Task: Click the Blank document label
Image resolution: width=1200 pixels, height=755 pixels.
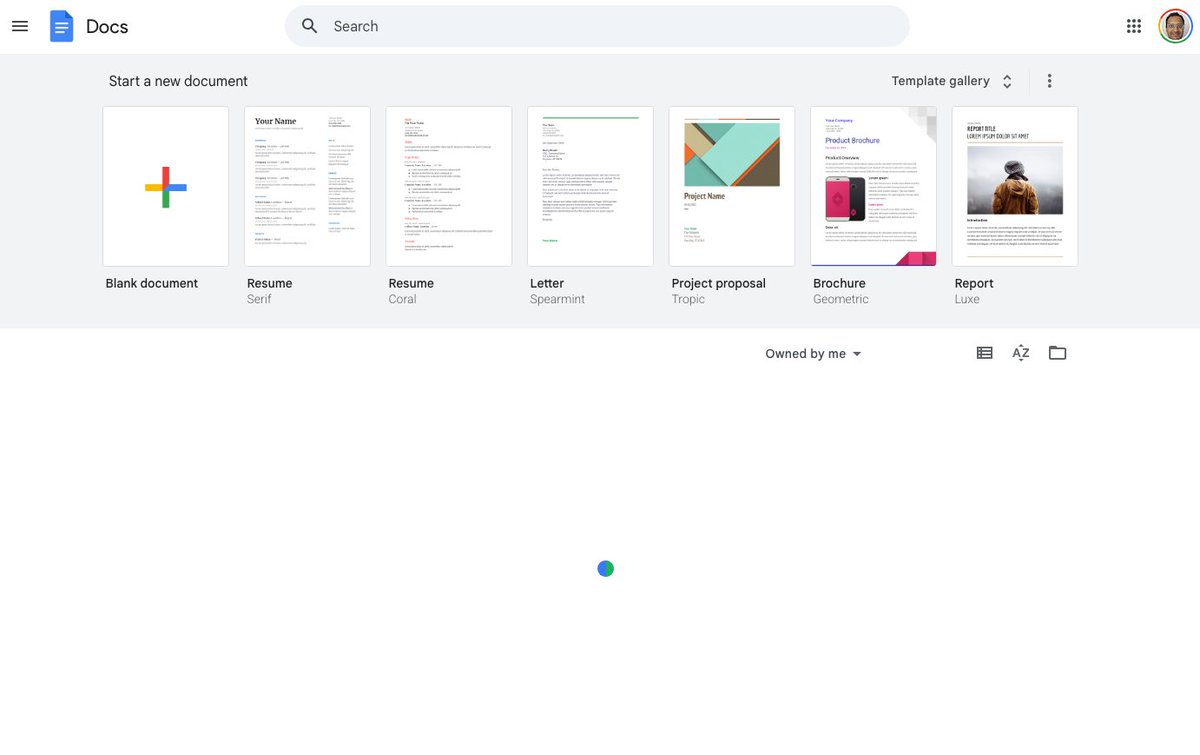Action: pyautogui.click(x=152, y=283)
